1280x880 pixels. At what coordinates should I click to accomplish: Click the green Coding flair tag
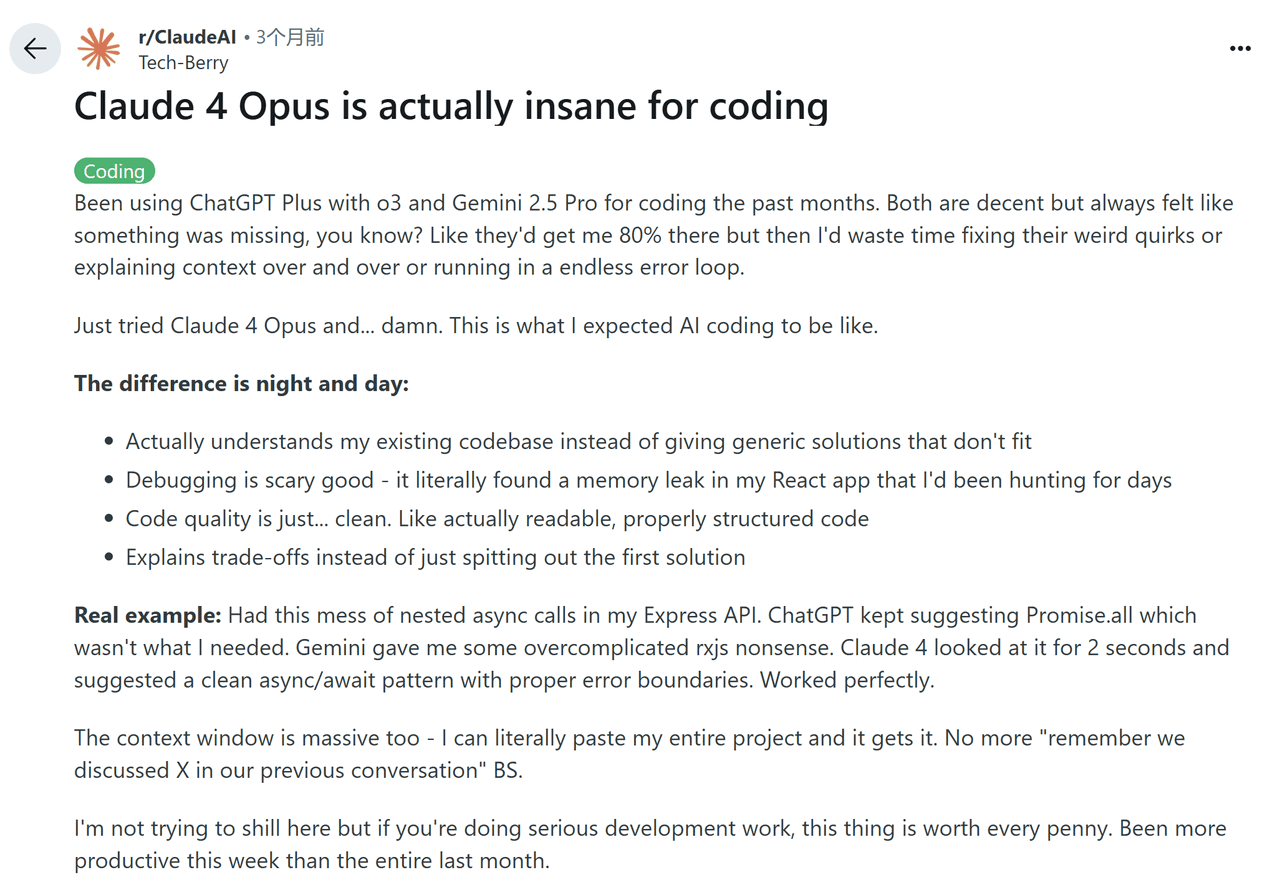pos(115,171)
